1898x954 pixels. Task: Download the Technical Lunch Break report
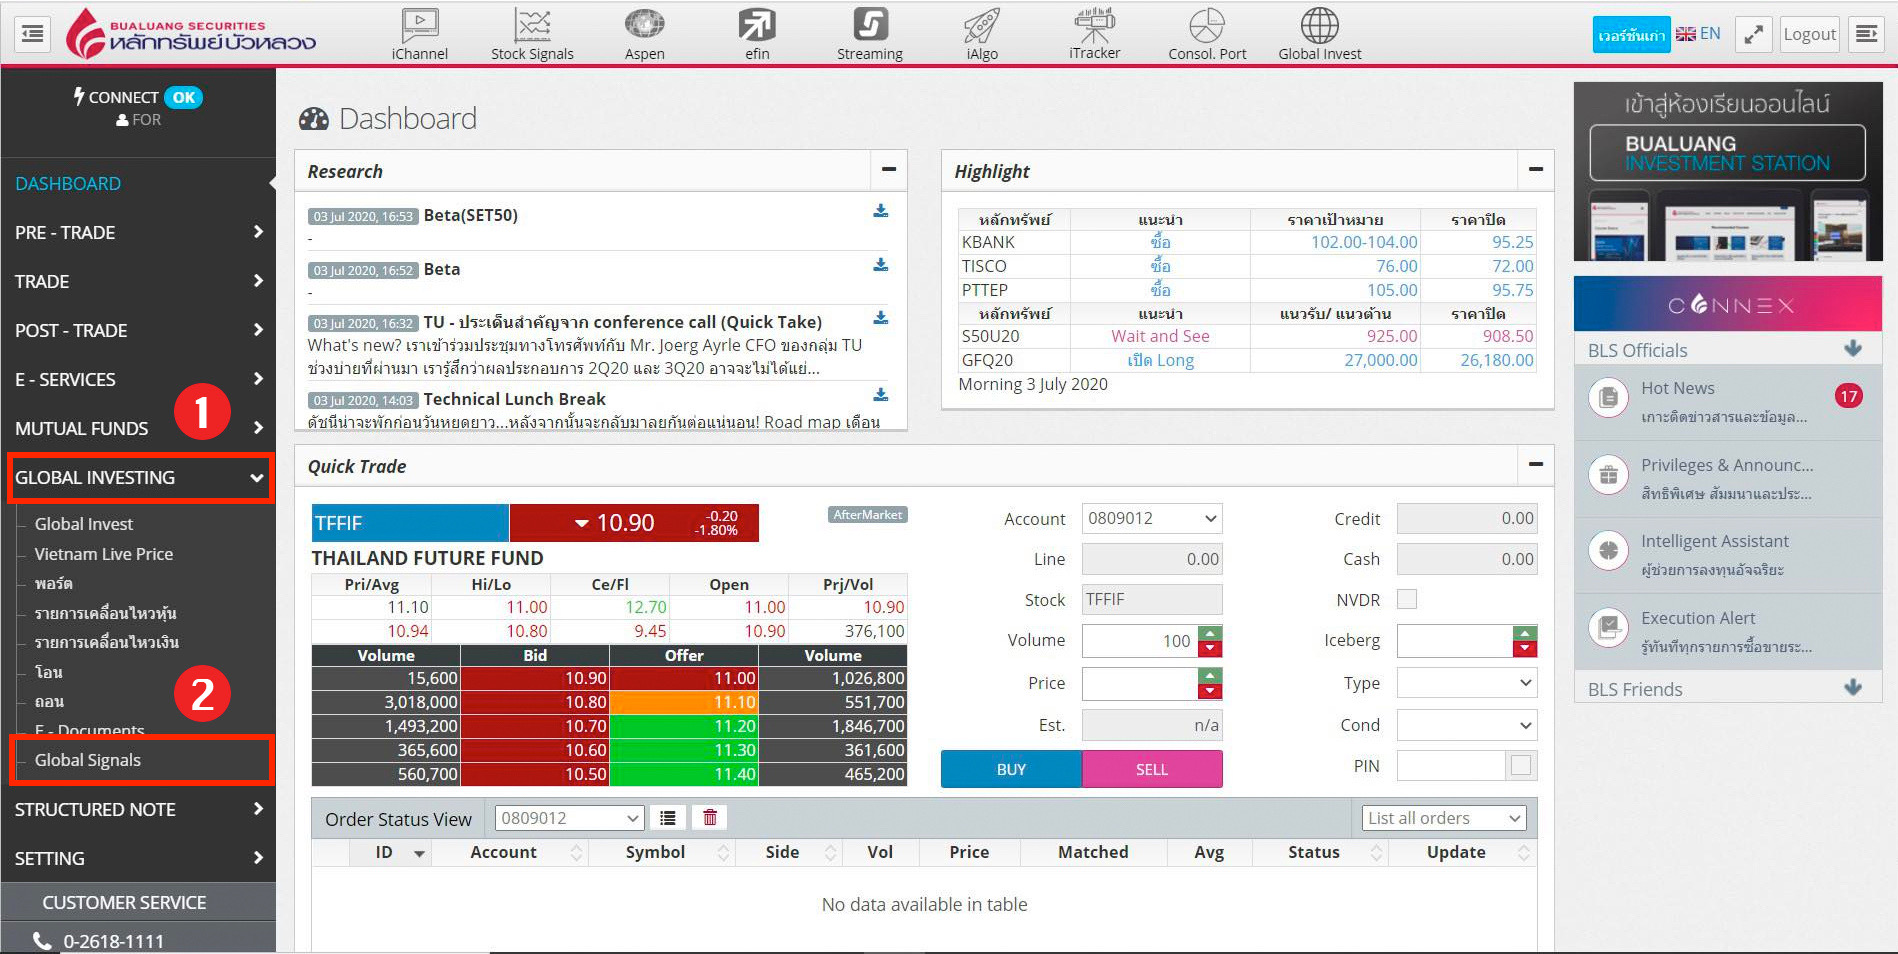pos(881,395)
